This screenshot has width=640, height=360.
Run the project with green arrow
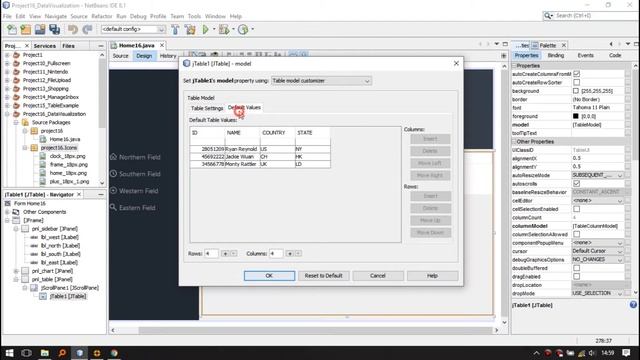click(206, 29)
